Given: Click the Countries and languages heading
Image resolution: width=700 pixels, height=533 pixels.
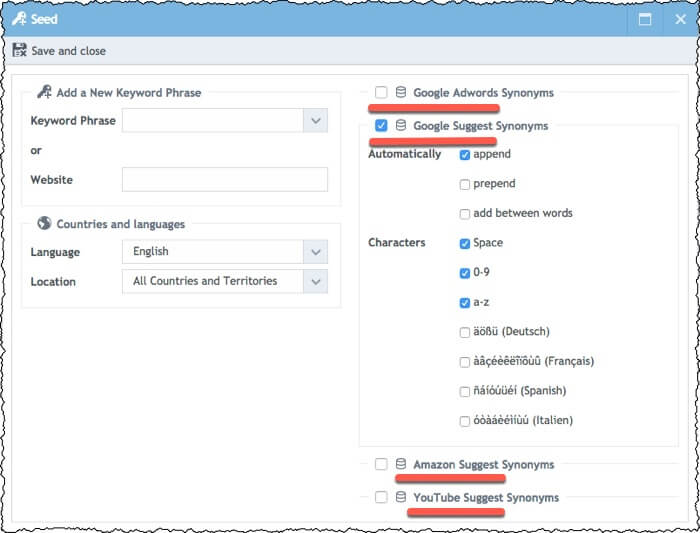Looking at the screenshot, I should 121,224.
